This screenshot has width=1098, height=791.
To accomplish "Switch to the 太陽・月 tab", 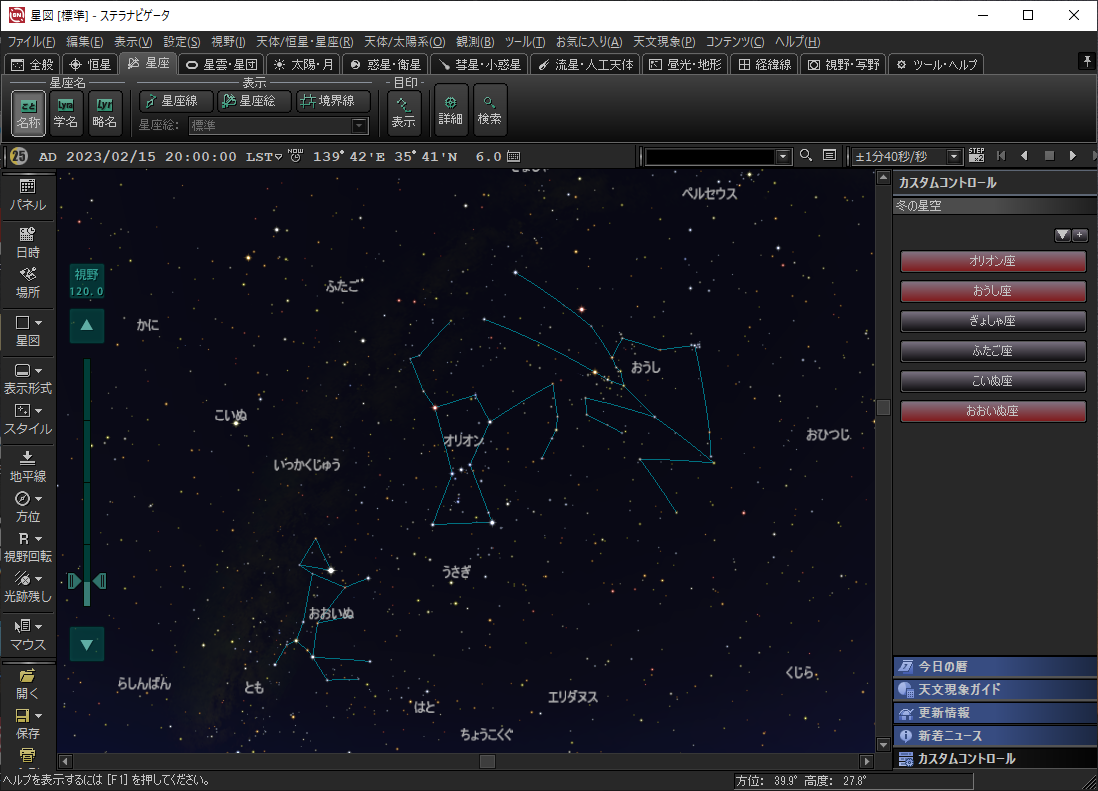I will coord(302,64).
